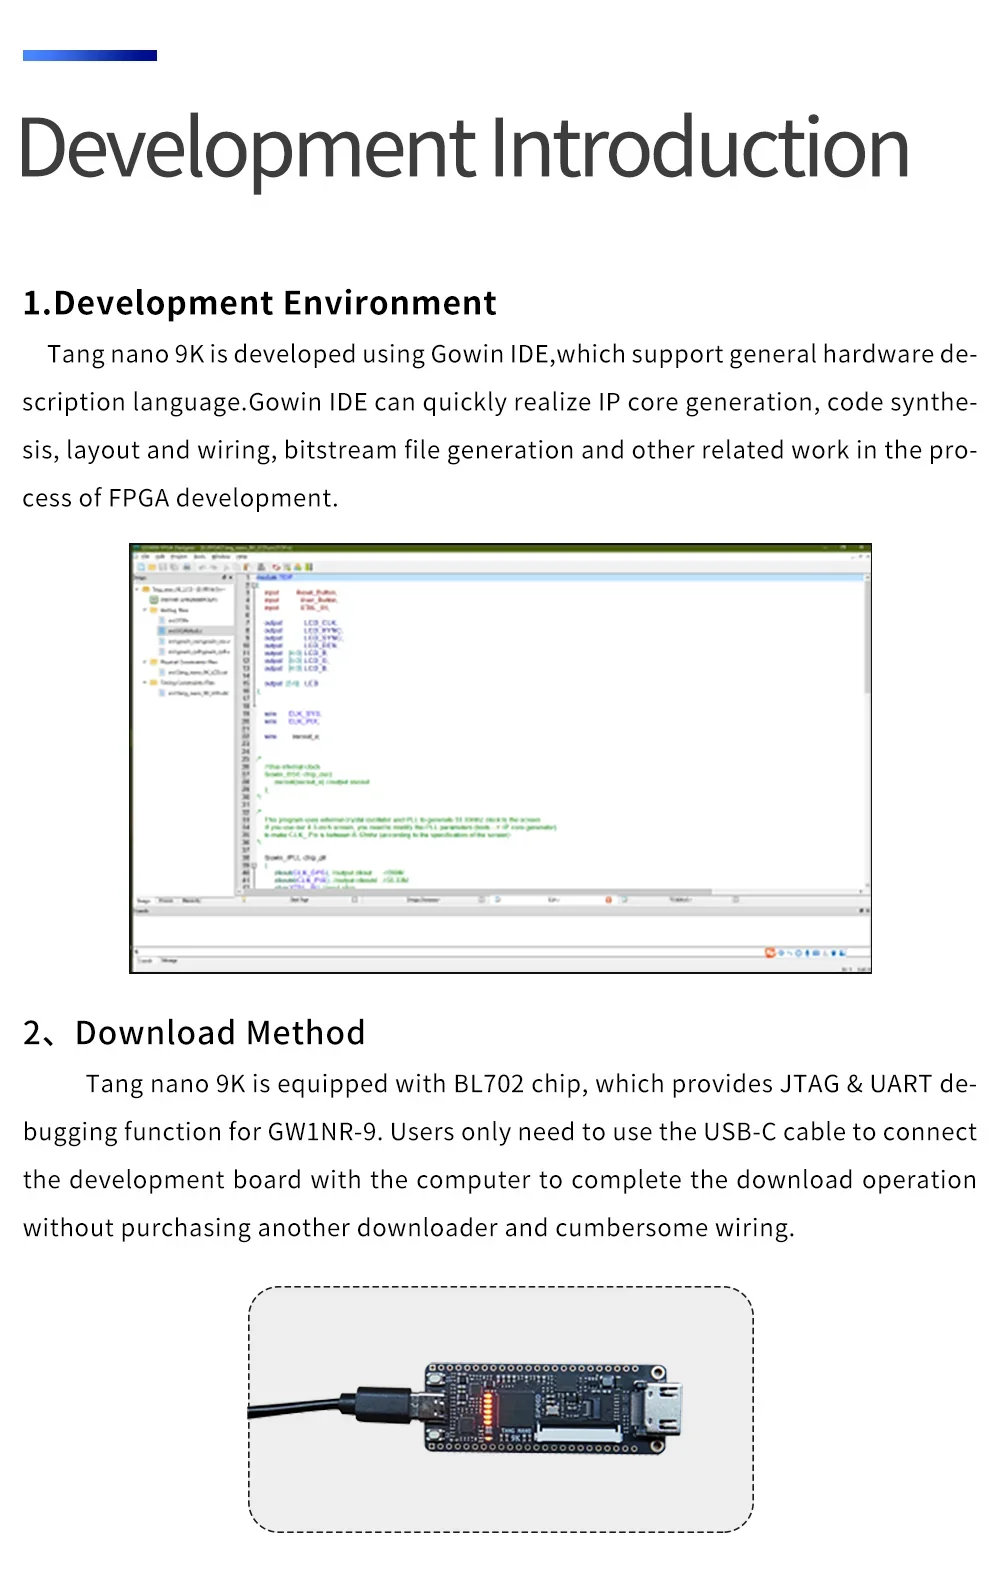Click the Tang Nano 9K board photo
Viewport: 1000px width, 1588px height.
[547, 1408]
